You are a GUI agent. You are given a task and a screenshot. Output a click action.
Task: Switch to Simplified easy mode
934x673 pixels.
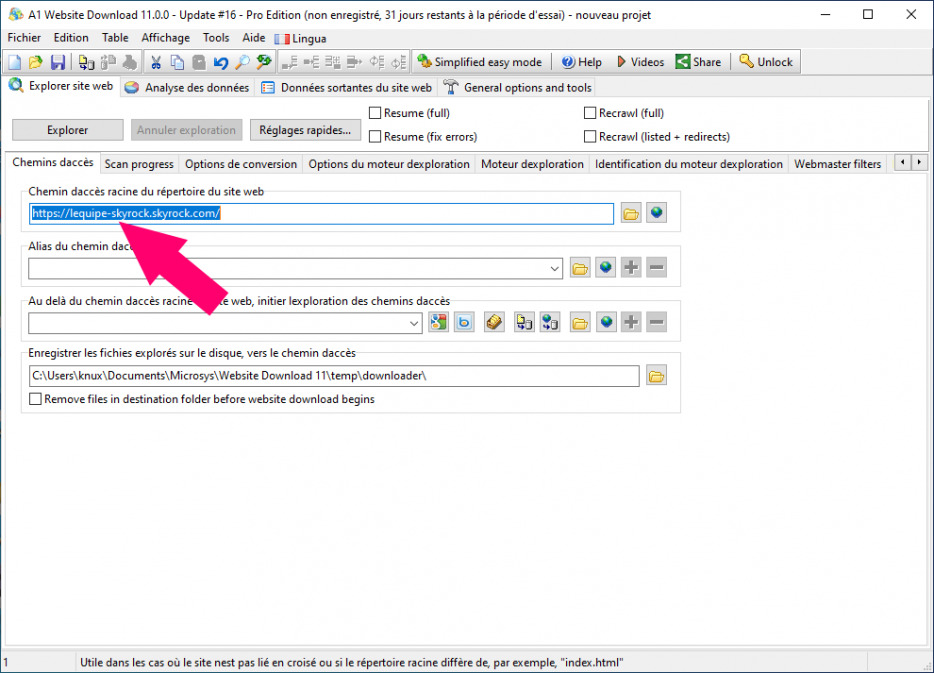coord(480,62)
